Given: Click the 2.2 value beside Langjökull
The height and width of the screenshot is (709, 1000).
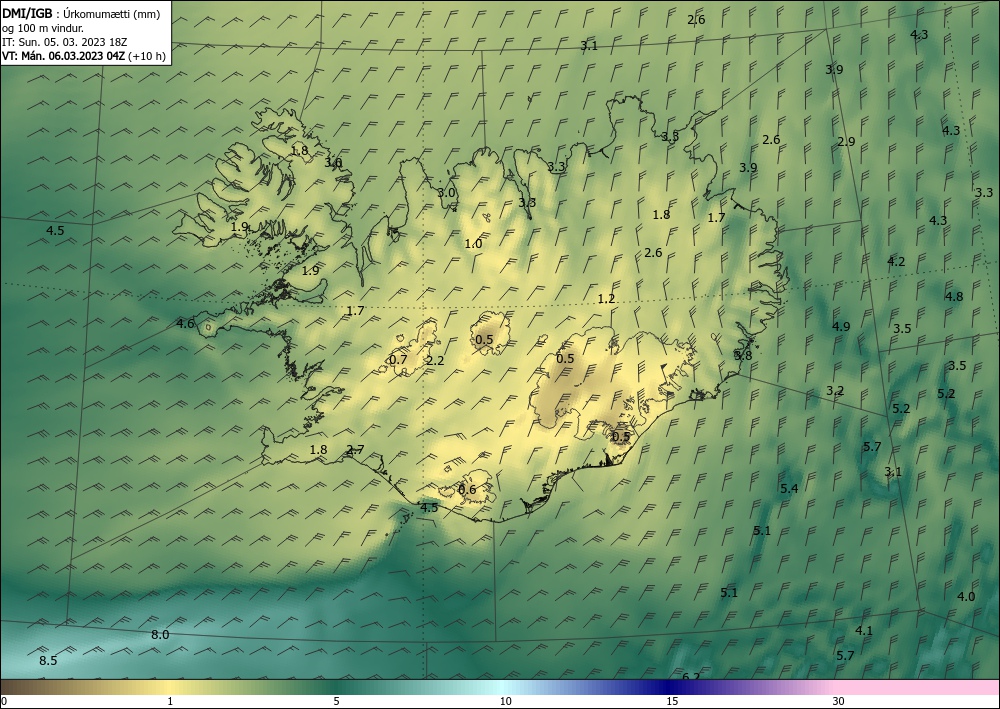Looking at the screenshot, I should click(x=435, y=361).
